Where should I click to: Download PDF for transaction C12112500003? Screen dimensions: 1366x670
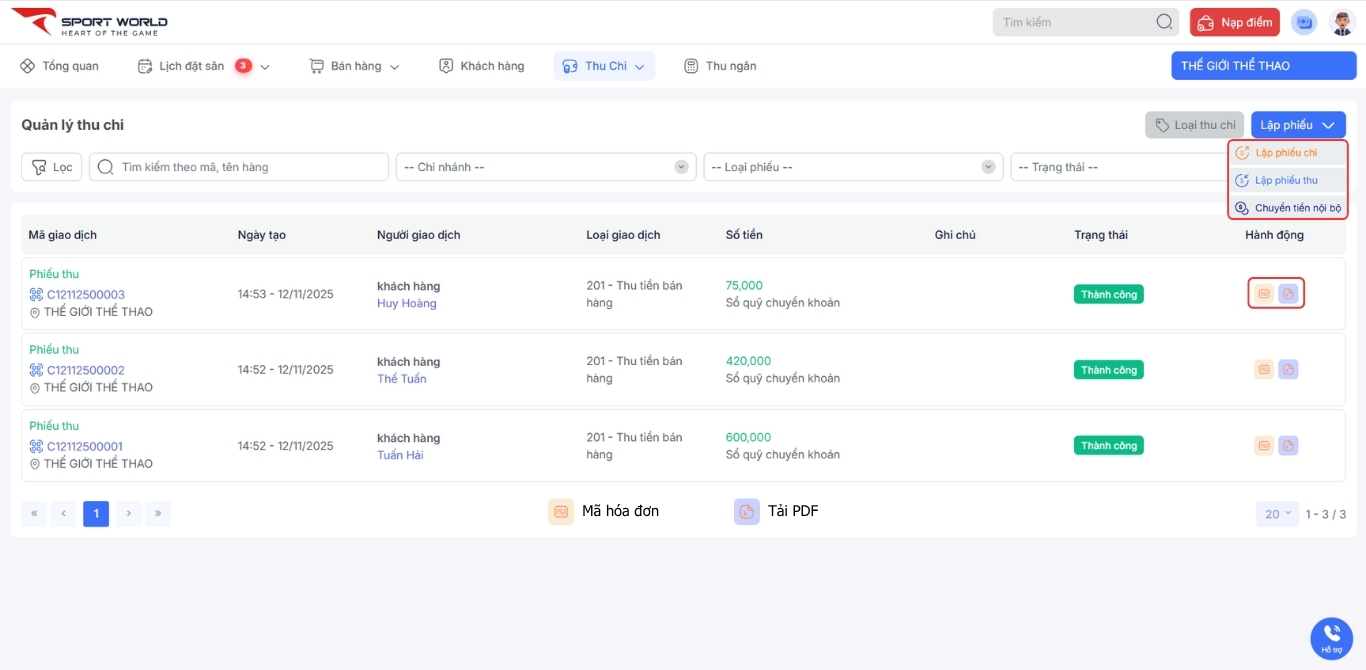[x=1288, y=294]
